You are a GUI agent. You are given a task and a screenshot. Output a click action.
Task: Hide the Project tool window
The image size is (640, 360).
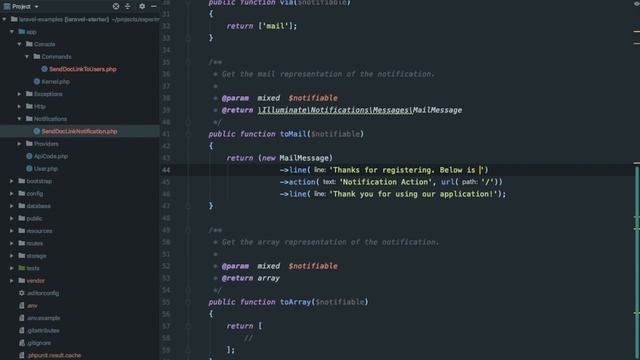point(153,7)
